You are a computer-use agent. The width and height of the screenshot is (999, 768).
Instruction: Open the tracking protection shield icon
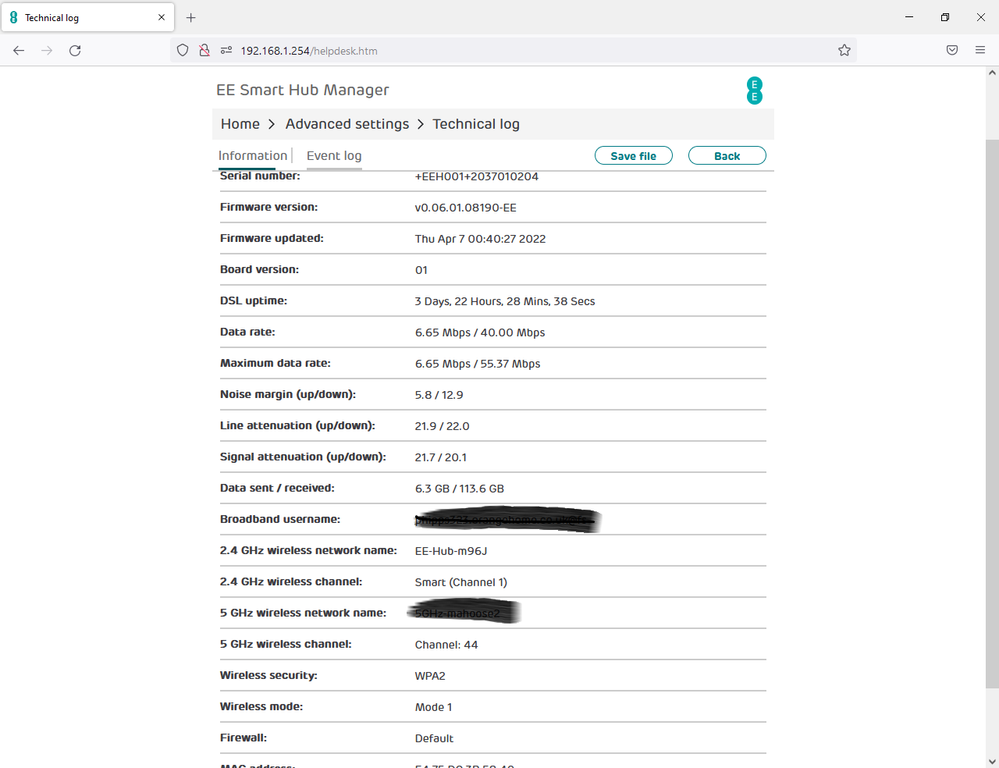[x=183, y=50]
